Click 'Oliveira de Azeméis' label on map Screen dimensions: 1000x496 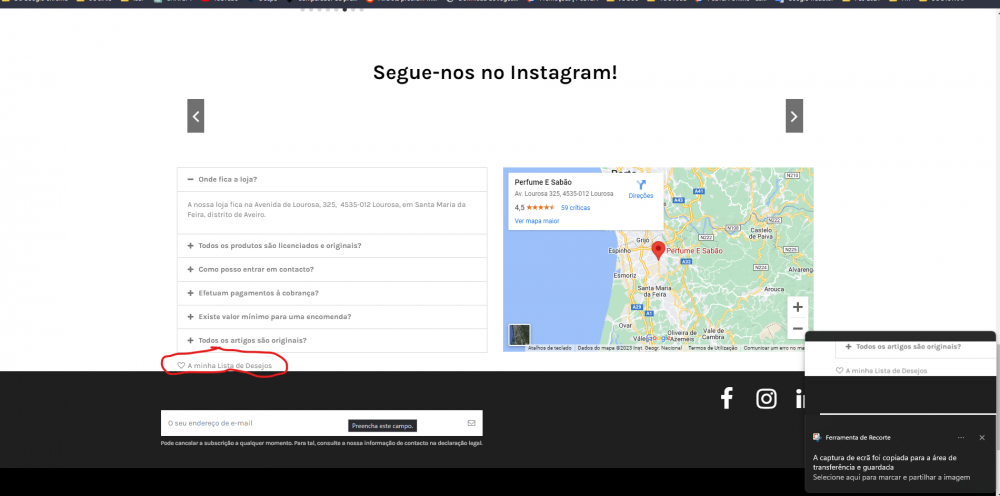684,335
